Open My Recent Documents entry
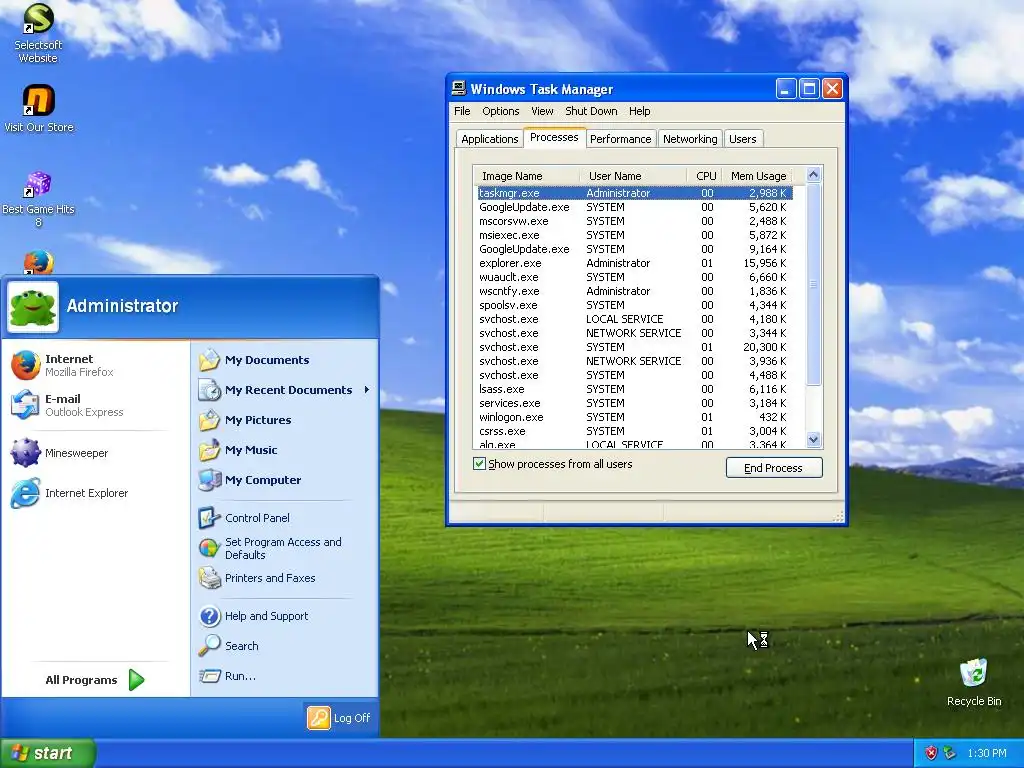The image size is (1024, 768). coord(285,390)
